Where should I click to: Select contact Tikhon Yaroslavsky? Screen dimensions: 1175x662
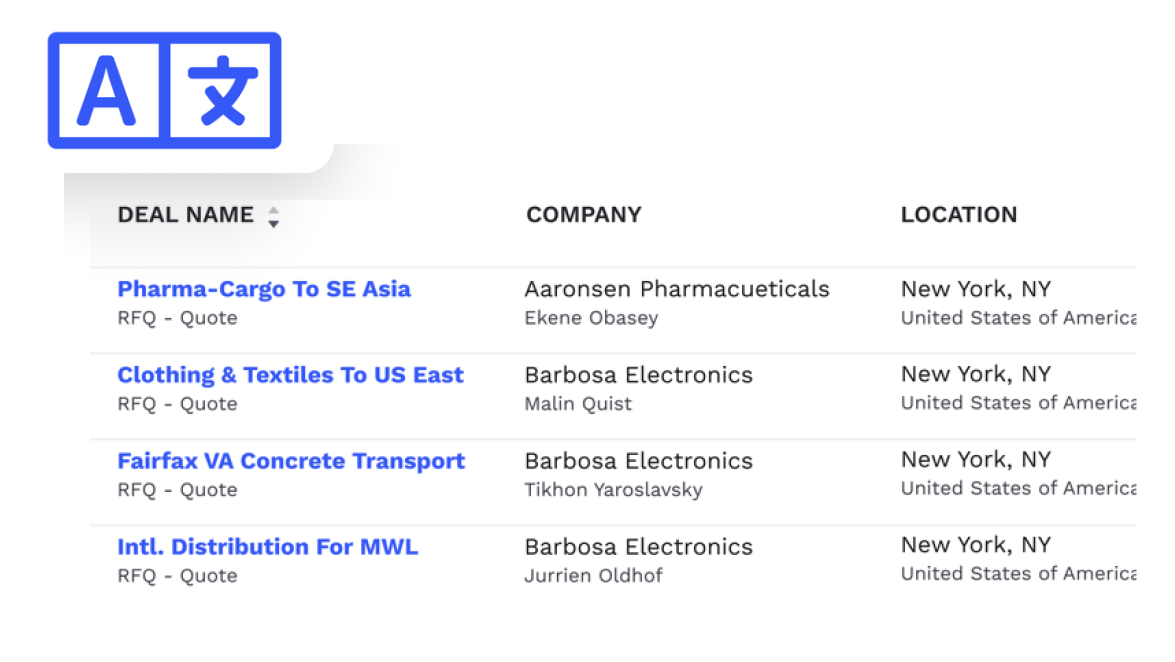click(x=613, y=490)
